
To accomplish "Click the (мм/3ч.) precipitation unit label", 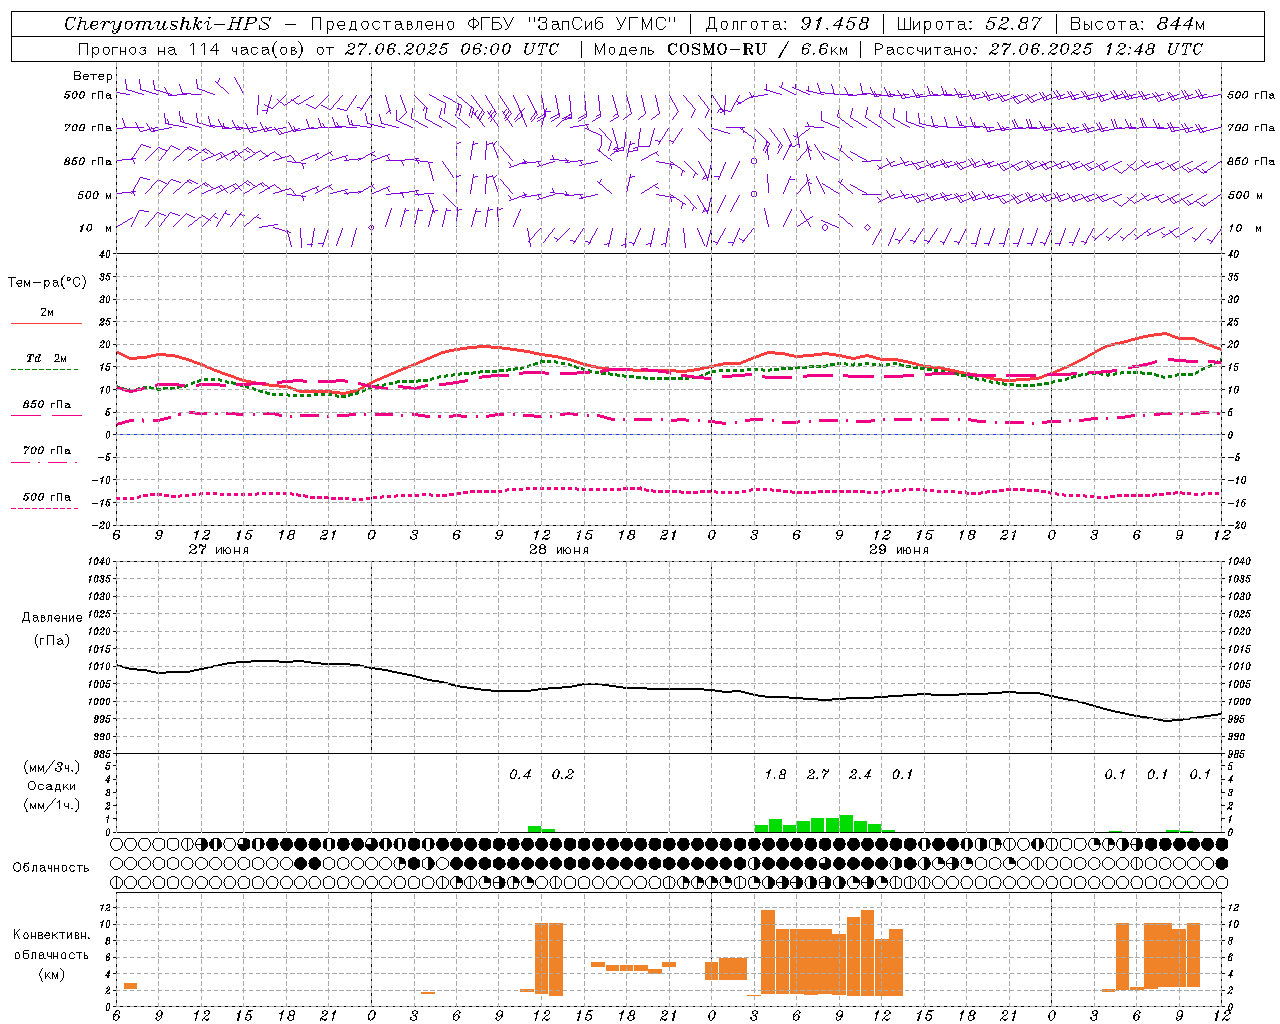I will [52, 767].
